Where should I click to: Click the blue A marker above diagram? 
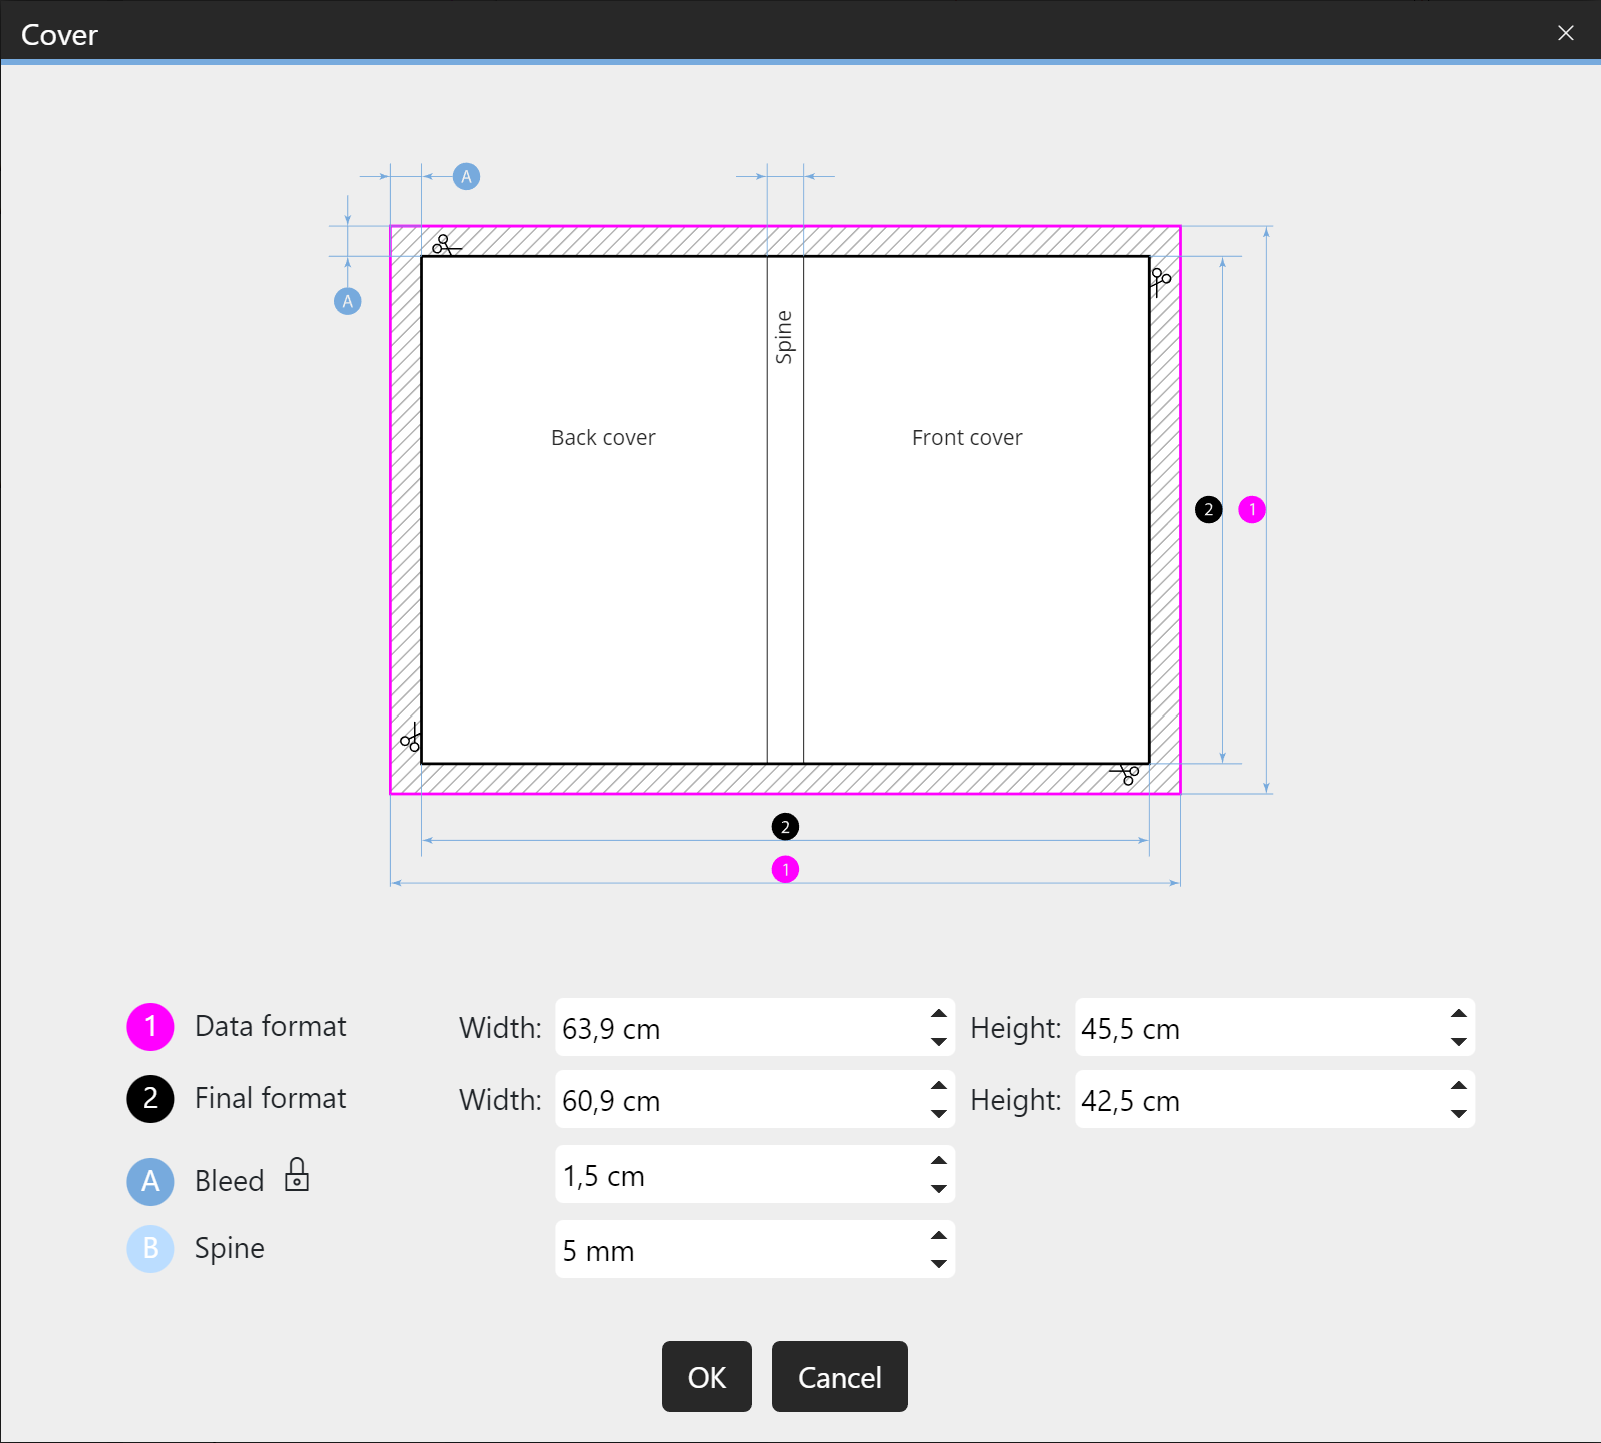[x=466, y=177]
